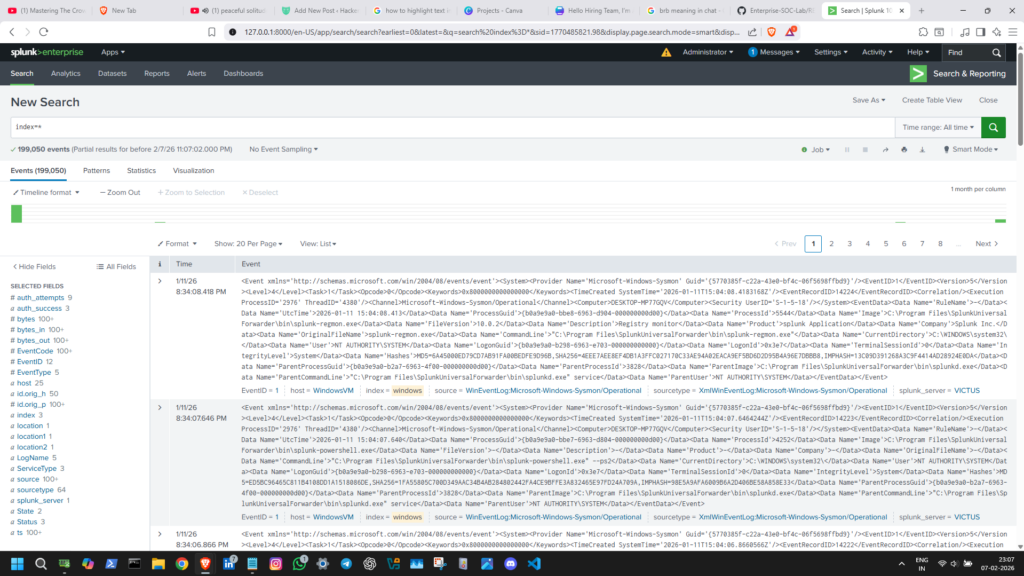Click the Print results icon
The width and height of the screenshot is (1024, 576).
904,149
